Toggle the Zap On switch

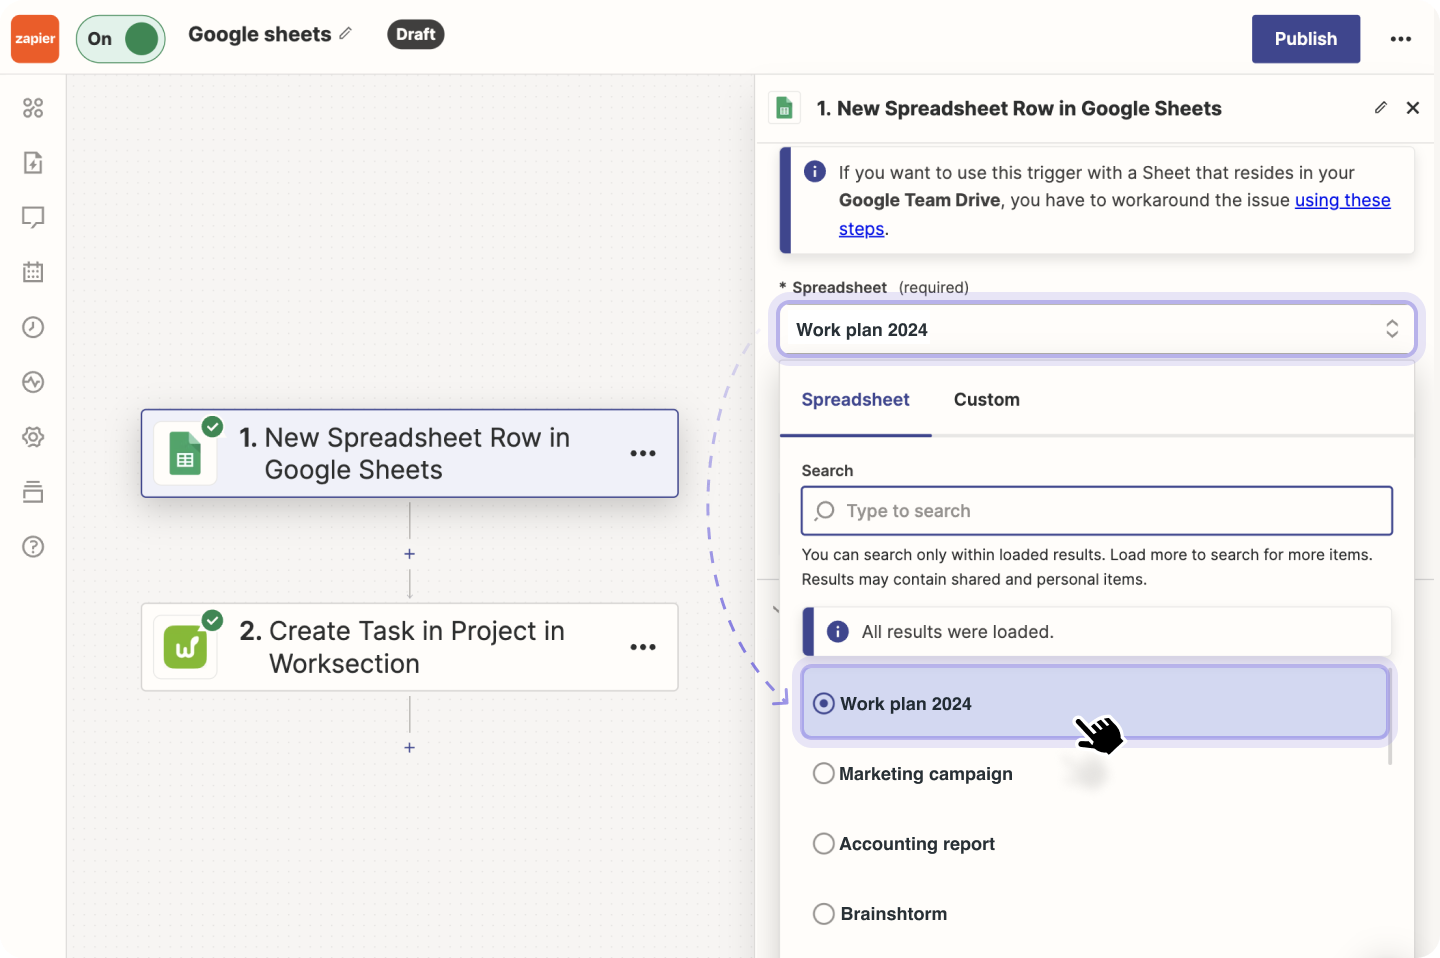click(120, 38)
